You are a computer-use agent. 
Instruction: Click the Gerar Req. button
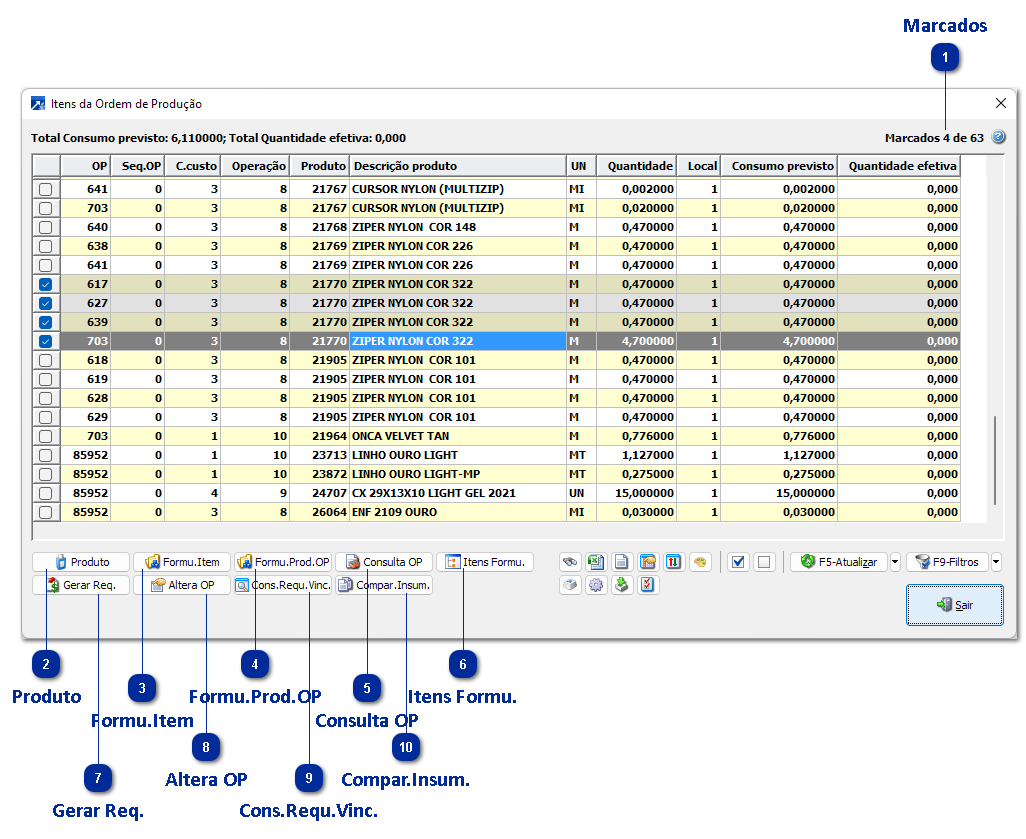pos(82,586)
